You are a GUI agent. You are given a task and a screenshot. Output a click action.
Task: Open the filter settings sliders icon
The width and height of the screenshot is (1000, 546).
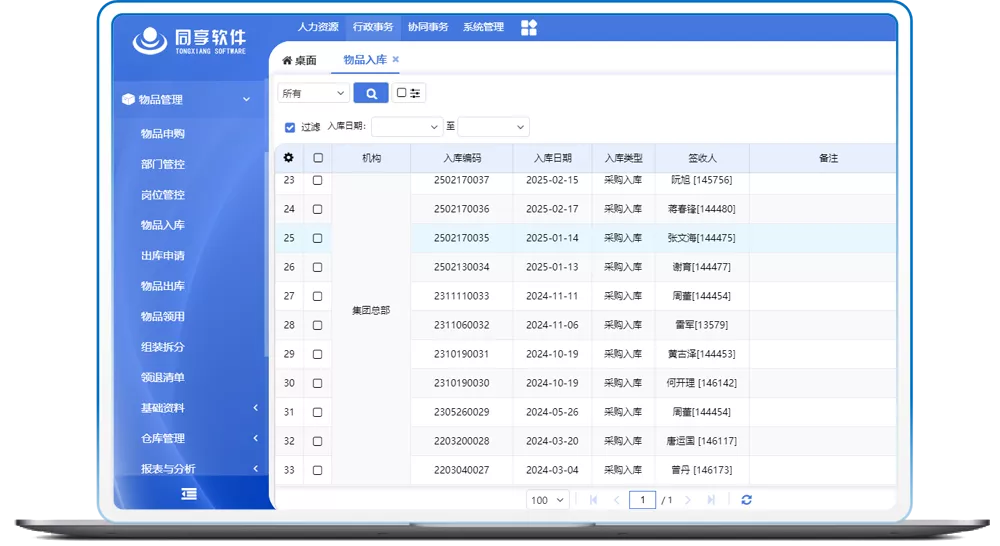[x=415, y=93]
